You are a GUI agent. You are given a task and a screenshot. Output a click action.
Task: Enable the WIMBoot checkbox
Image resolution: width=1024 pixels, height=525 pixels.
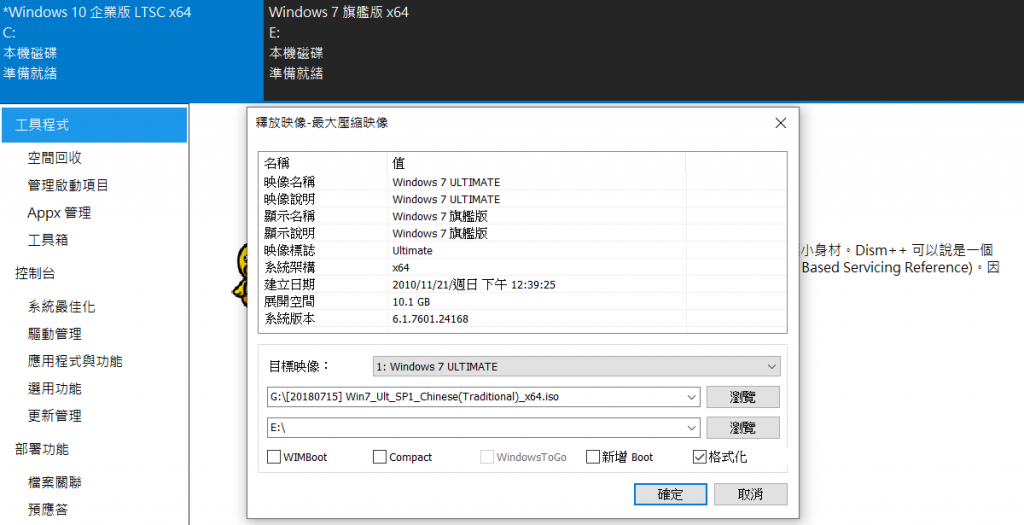[x=274, y=457]
